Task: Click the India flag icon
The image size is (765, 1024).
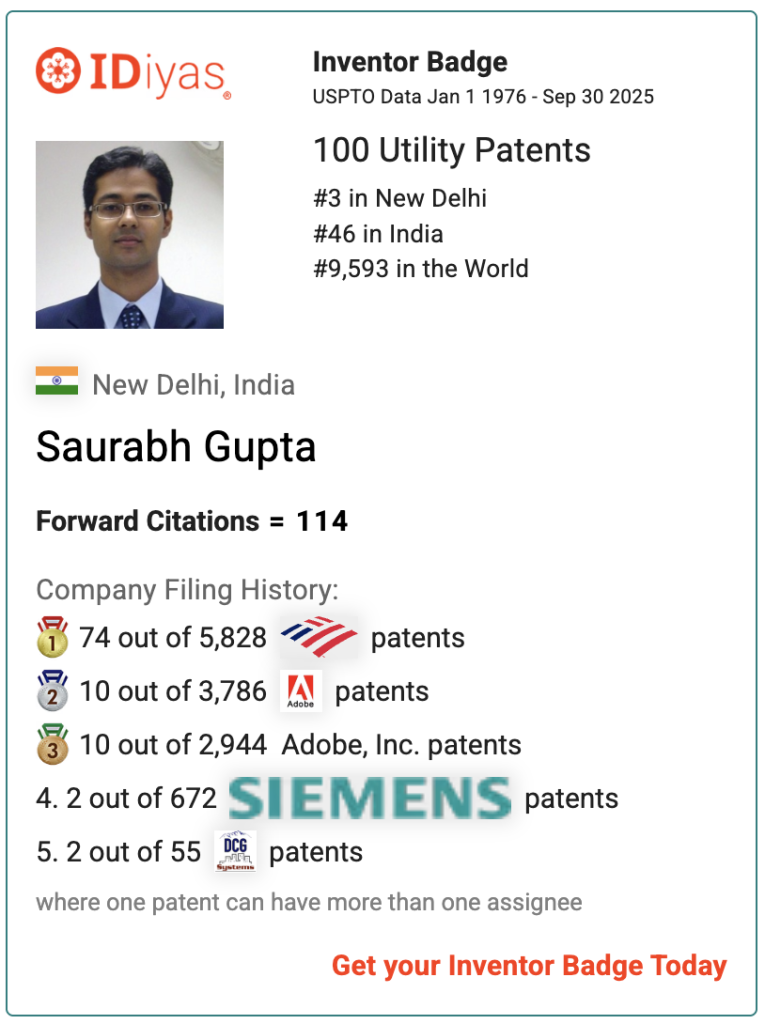Action: 57,381
